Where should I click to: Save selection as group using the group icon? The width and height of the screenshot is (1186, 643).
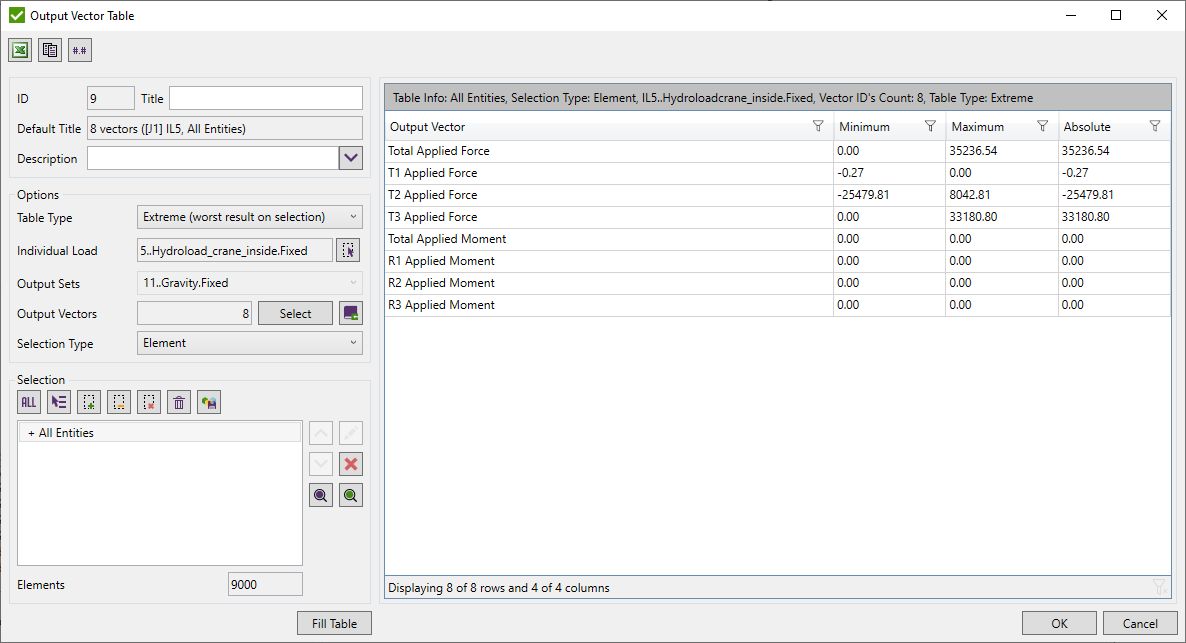tap(208, 401)
